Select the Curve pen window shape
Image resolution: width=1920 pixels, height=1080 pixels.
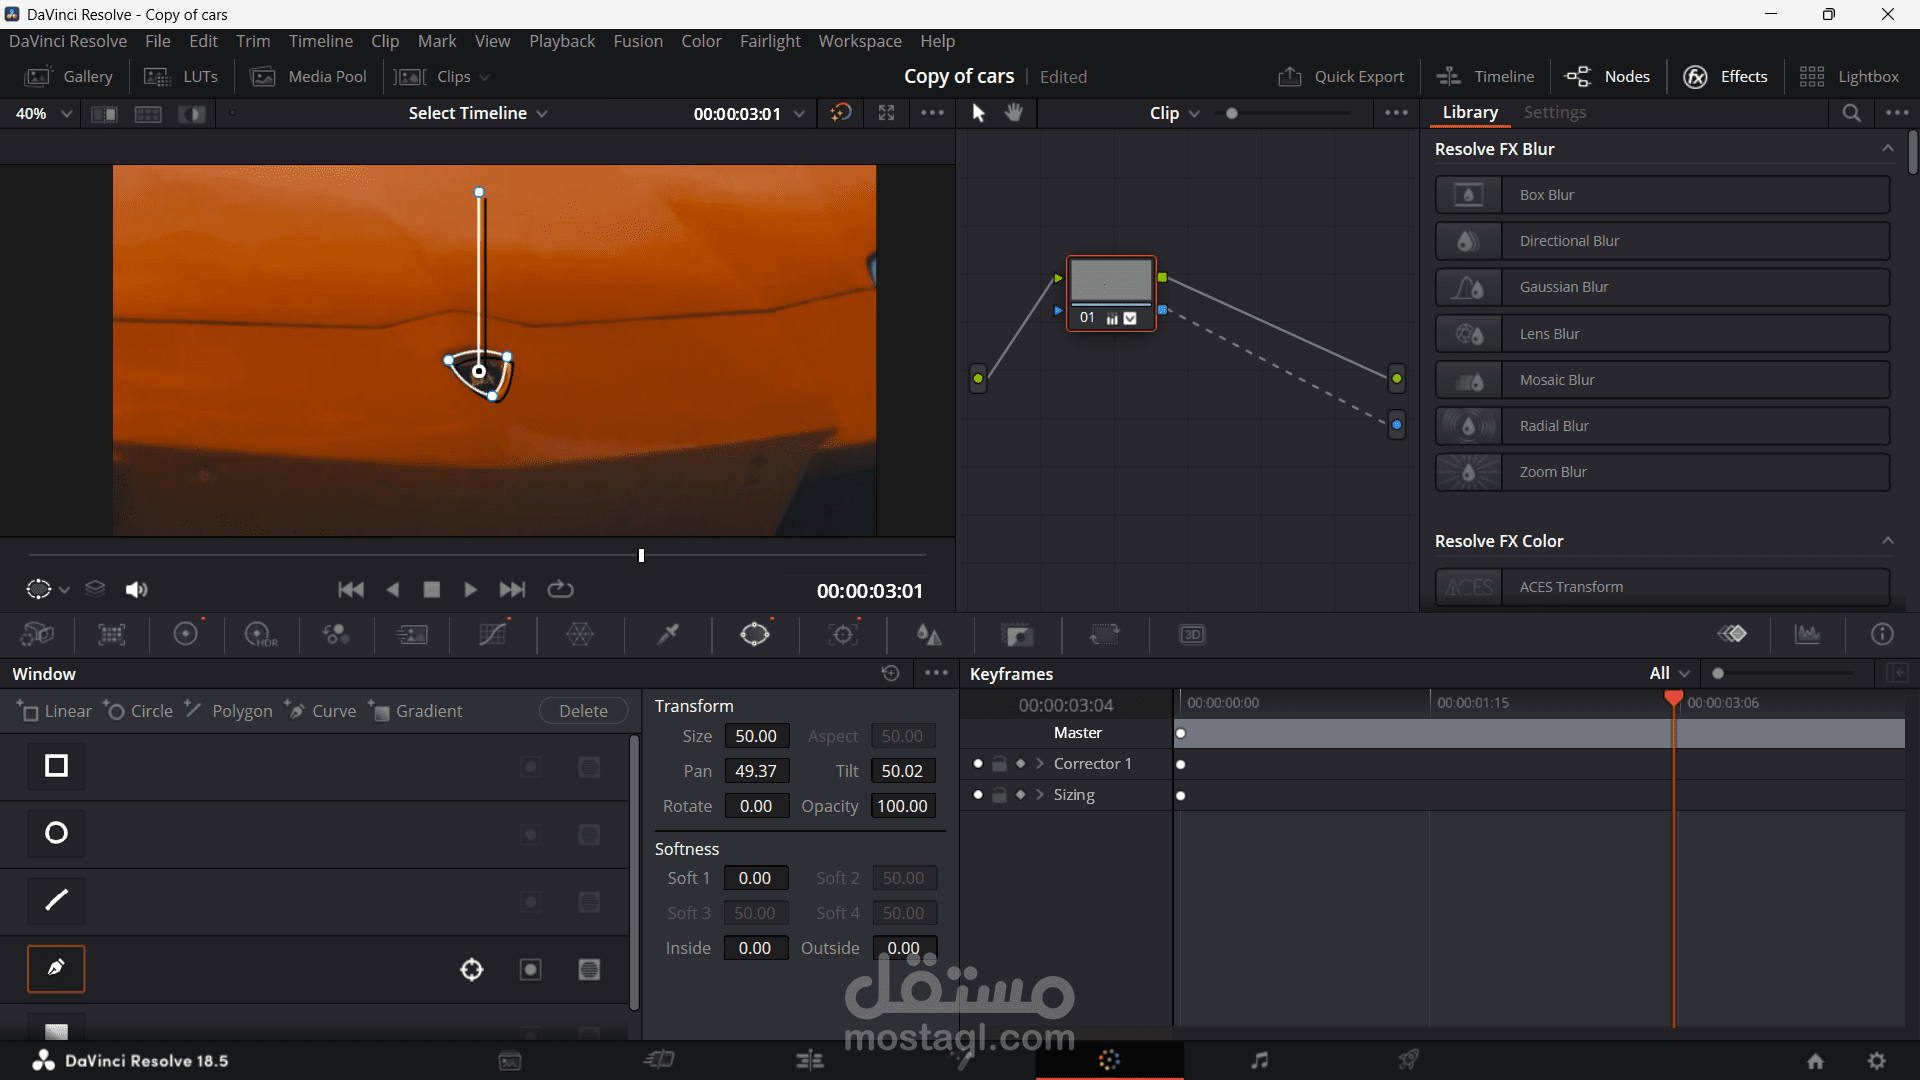tap(56, 968)
